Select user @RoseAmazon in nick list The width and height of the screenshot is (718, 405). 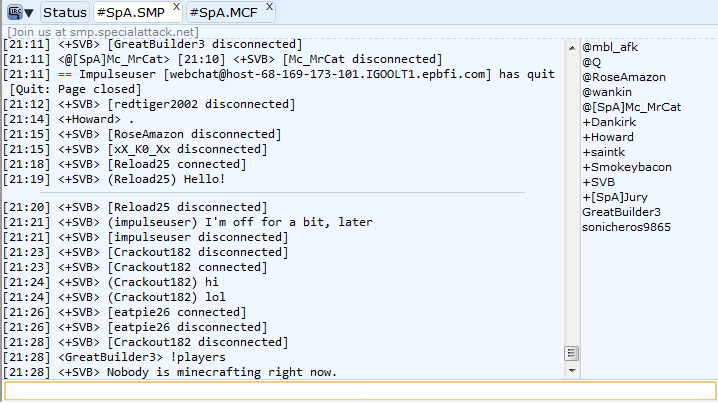tap(624, 77)
